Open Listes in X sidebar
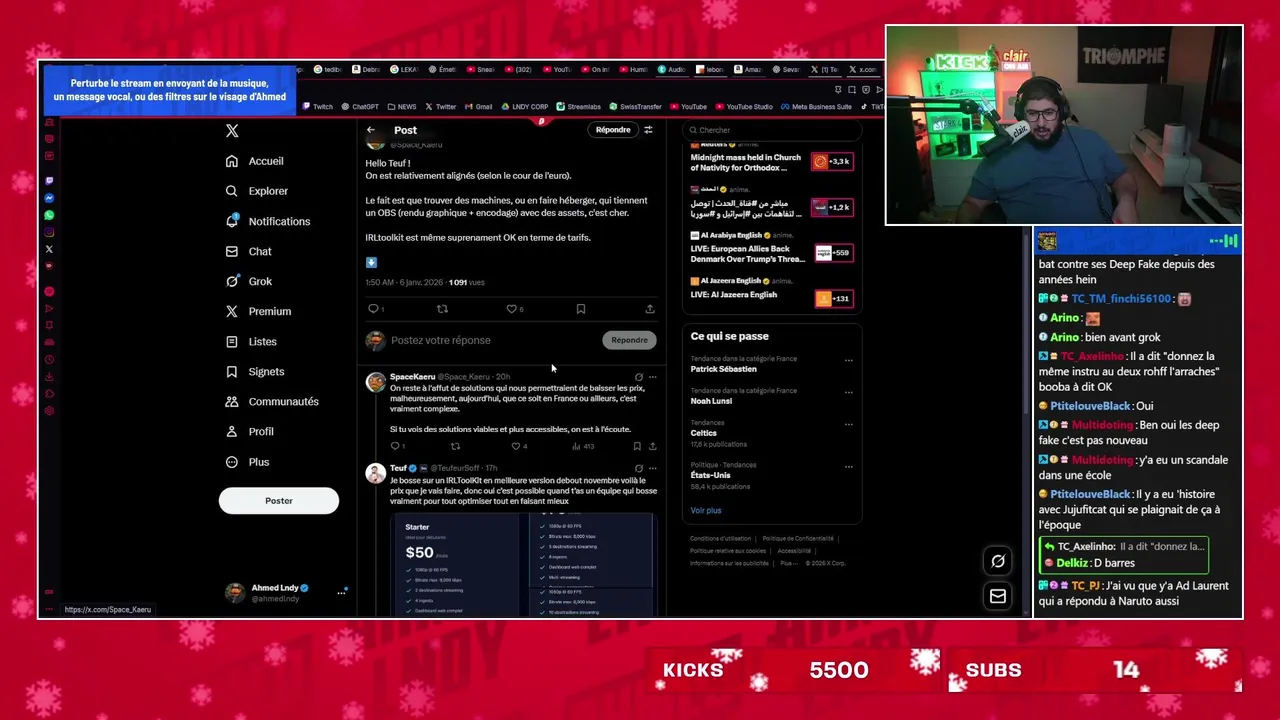 [251, 341]
